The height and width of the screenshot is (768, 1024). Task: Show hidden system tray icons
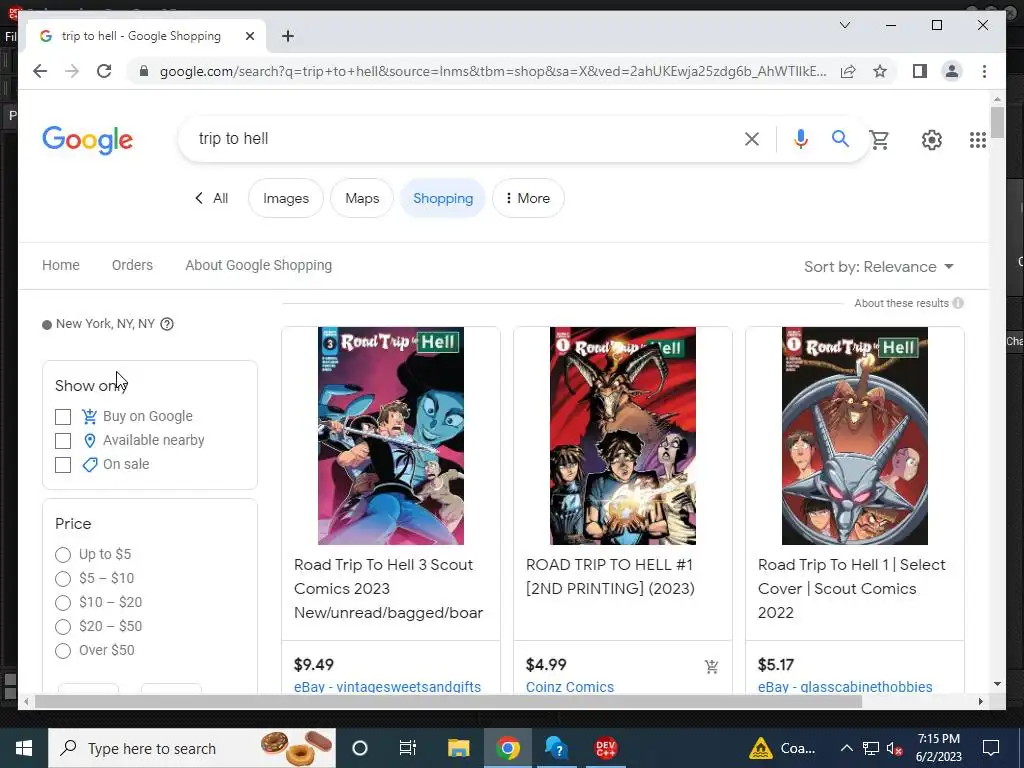(846, 748)
